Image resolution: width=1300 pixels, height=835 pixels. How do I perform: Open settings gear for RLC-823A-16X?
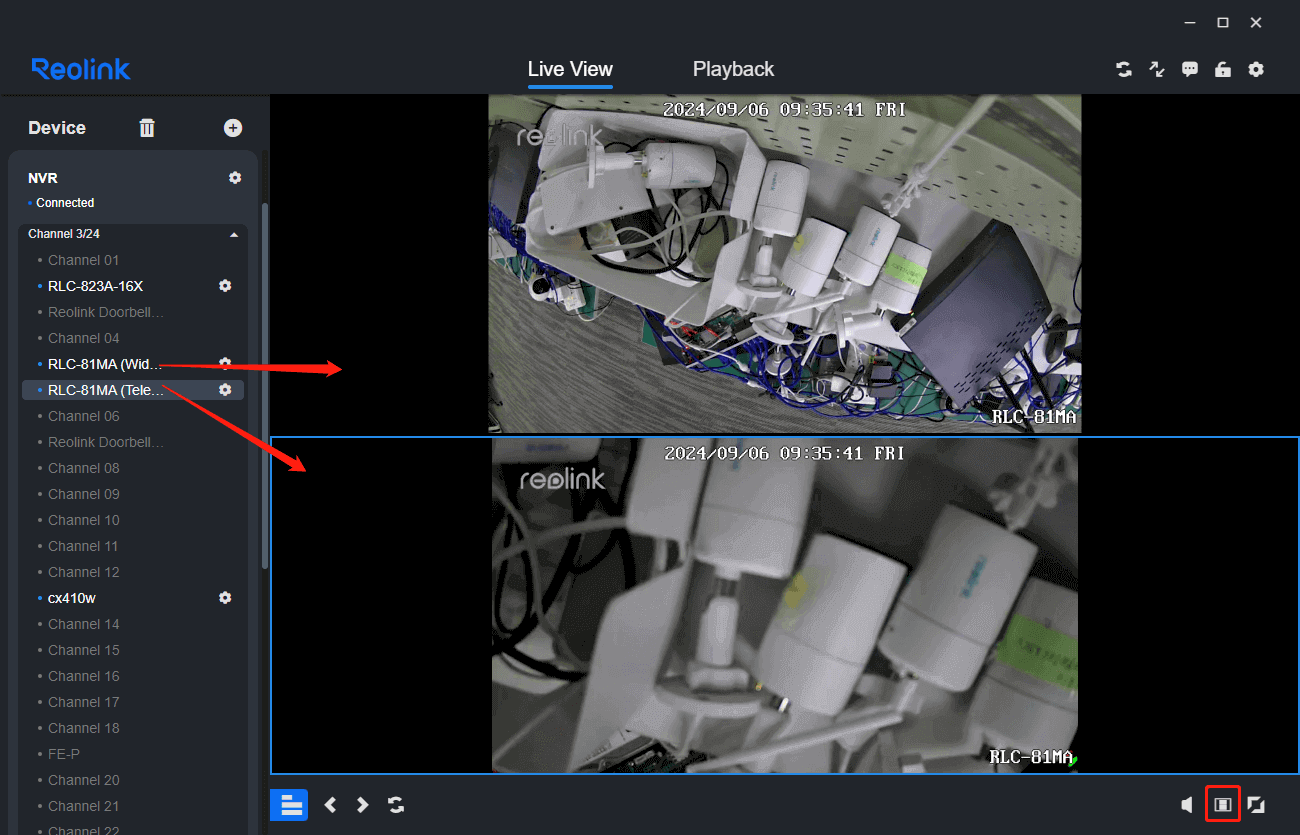coord(225,285)
